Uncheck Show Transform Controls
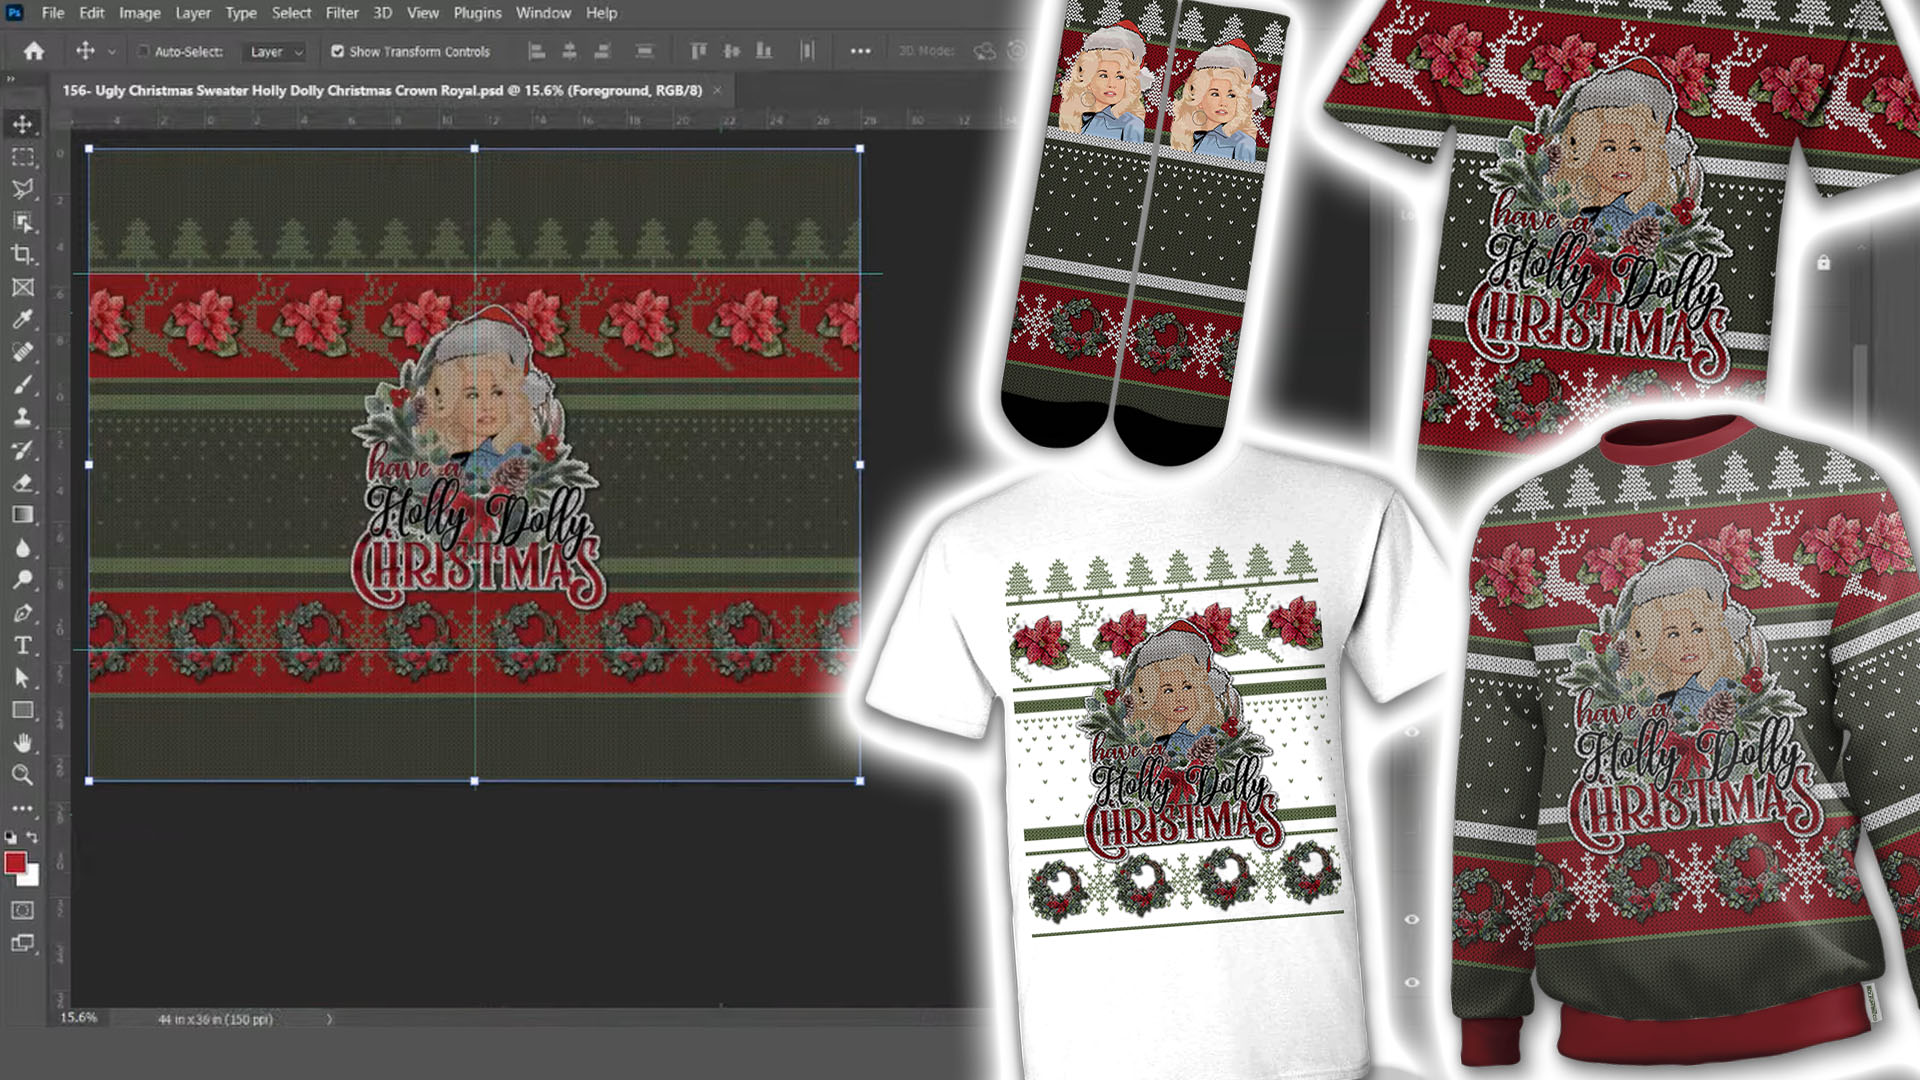1920x1080 pixels. pyautogui.click(x=337, y=51)
